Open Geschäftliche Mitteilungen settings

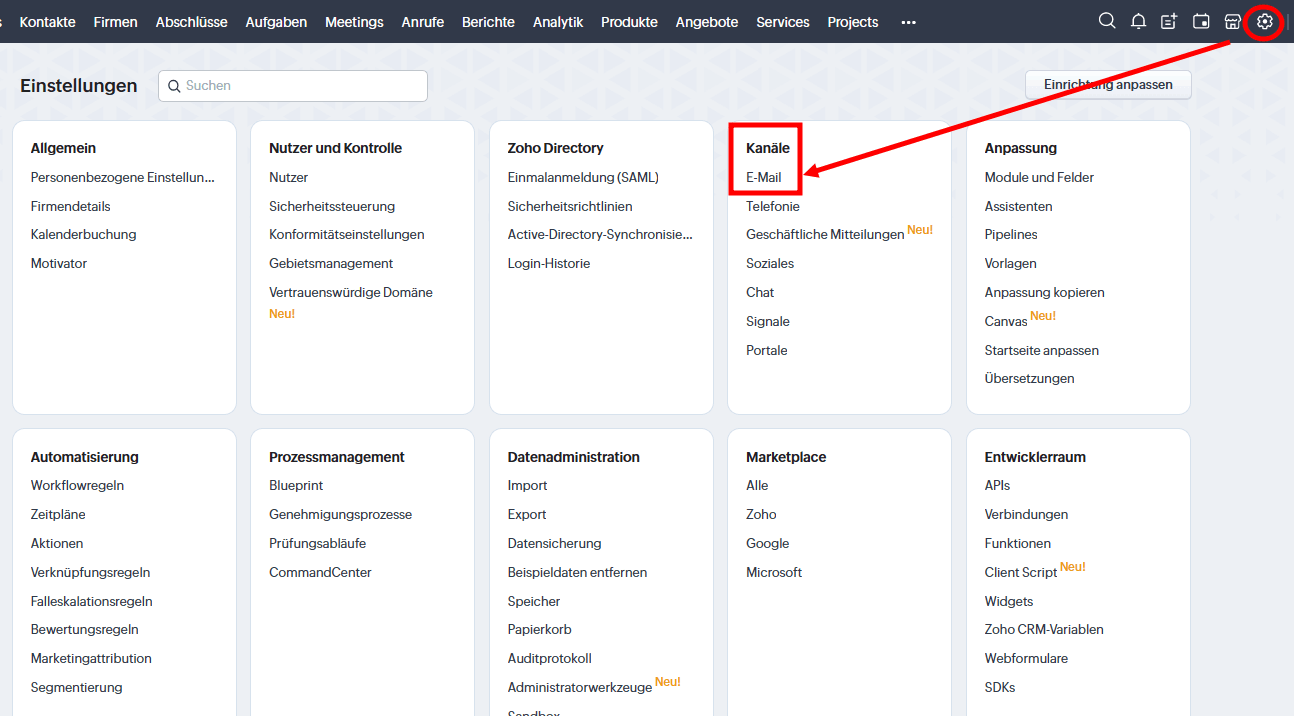(825, 235)
